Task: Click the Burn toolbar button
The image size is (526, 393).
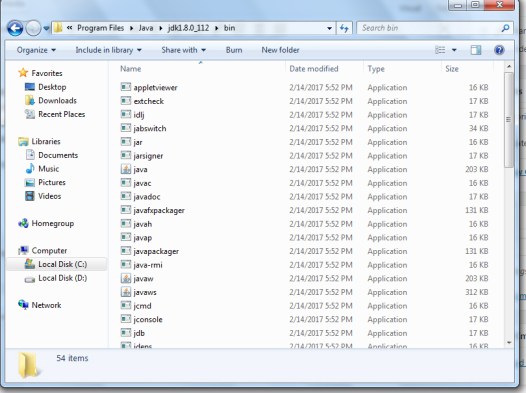Action: tap(234, 50)
